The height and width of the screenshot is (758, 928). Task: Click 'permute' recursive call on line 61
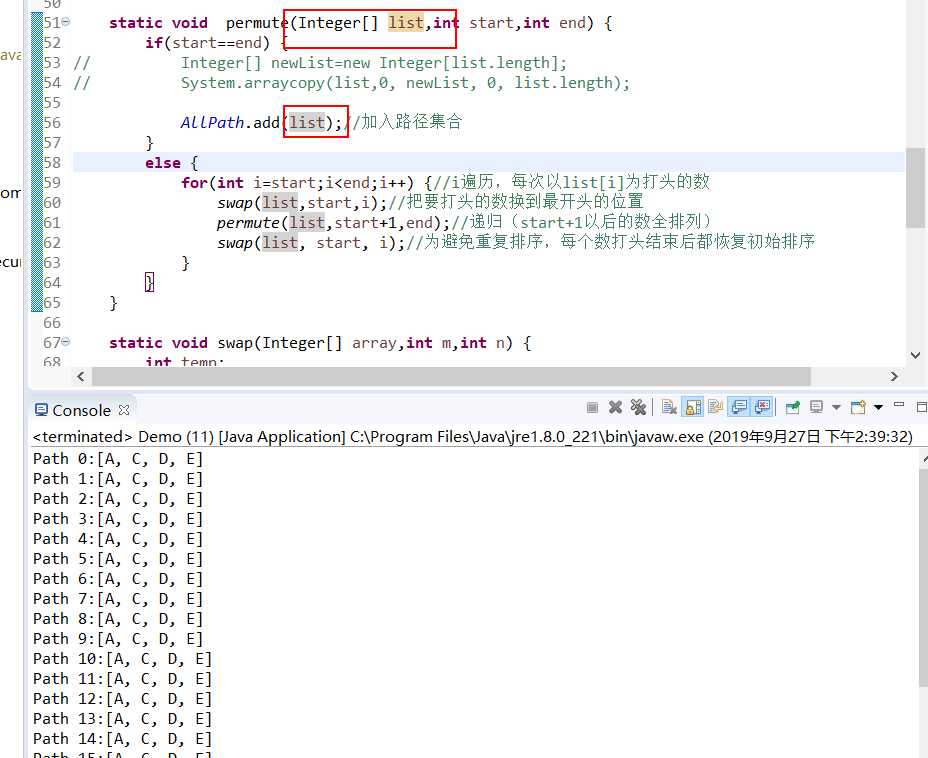(x=247, y=223)
